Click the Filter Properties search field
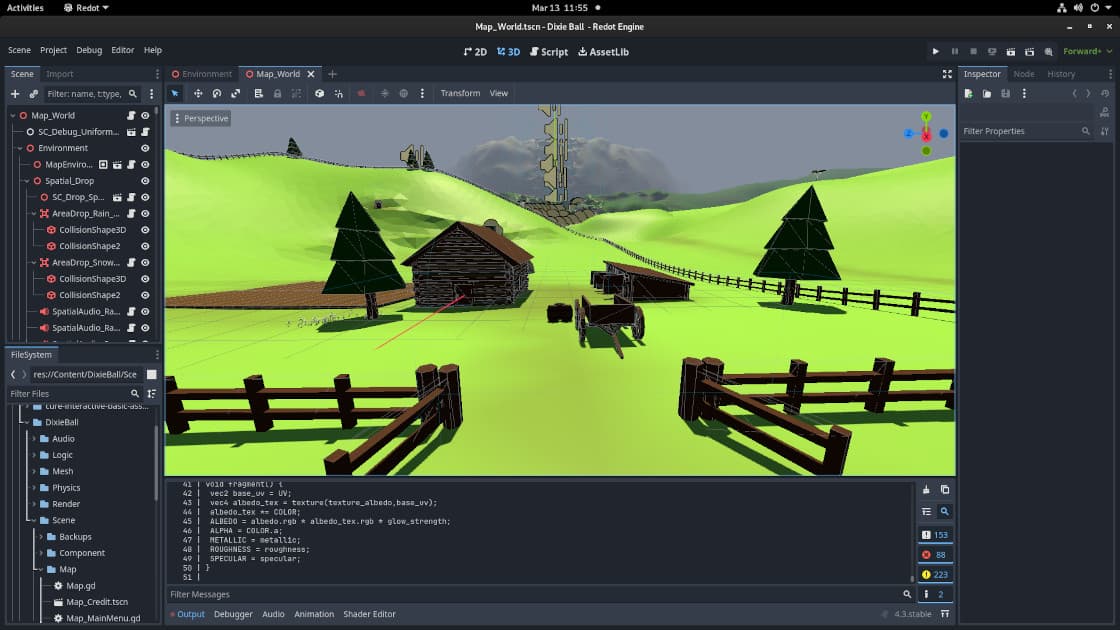This screenshot has height=630, width=1120. [x=1020, y=131]
